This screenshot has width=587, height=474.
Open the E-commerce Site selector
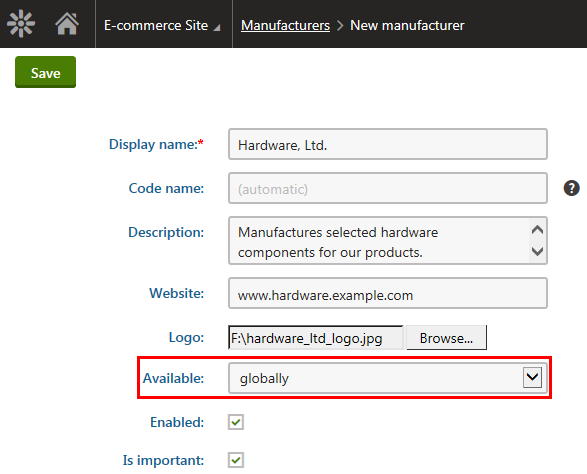[x=162, y=25]
